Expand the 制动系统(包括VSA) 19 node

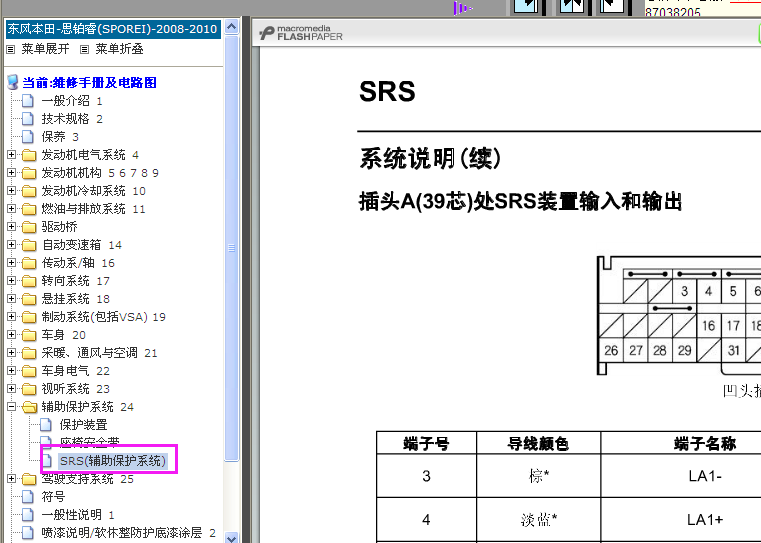11,316
